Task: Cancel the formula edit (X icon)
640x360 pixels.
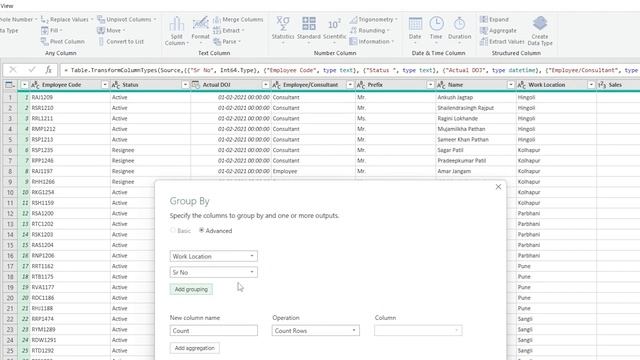Action: point(13,70)
